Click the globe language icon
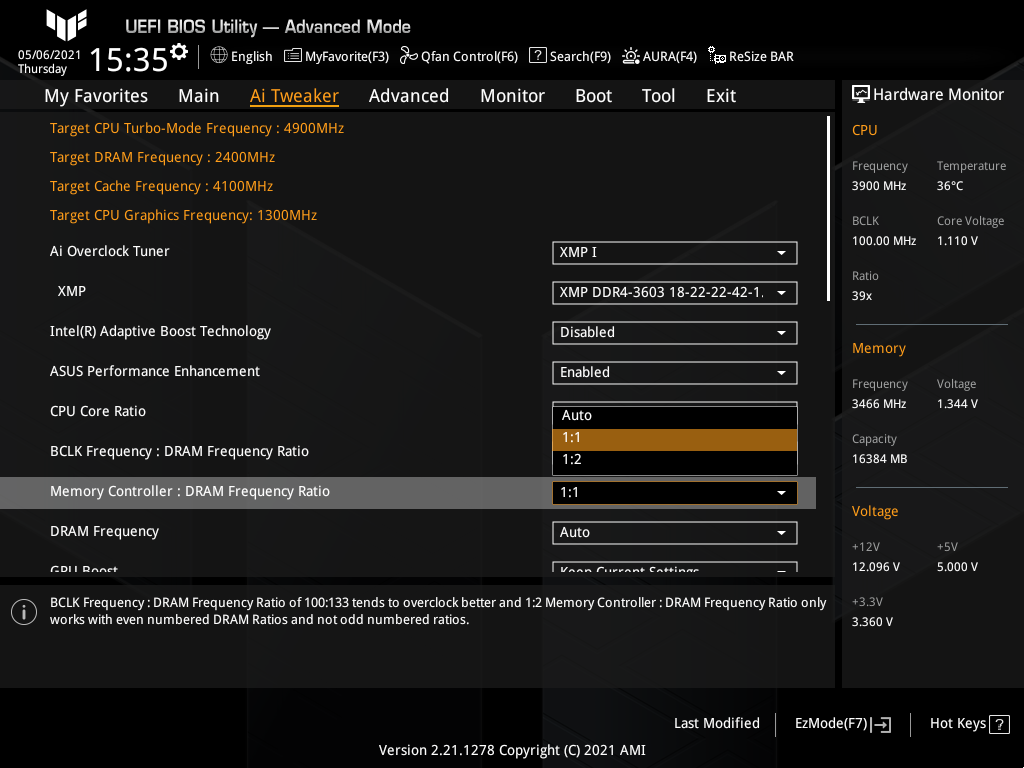 click(219, 56)
